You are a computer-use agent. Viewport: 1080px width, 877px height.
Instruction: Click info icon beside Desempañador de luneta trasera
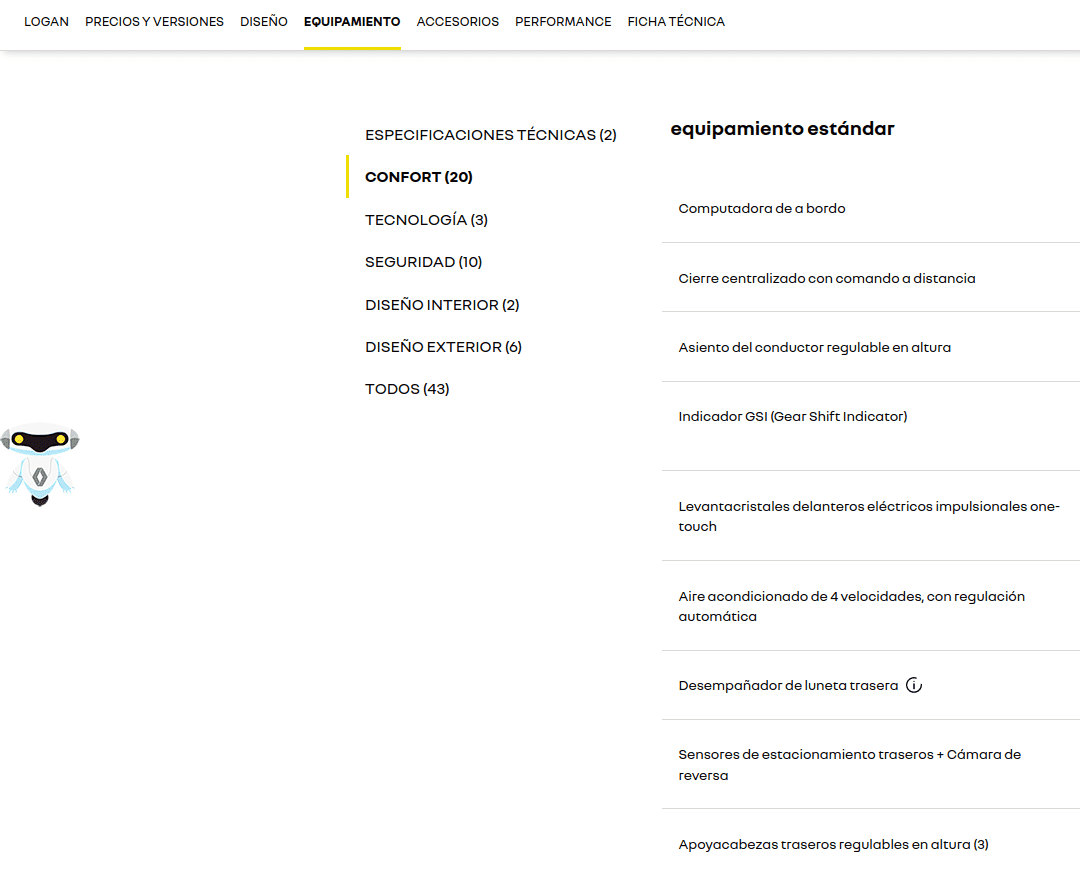913,686
